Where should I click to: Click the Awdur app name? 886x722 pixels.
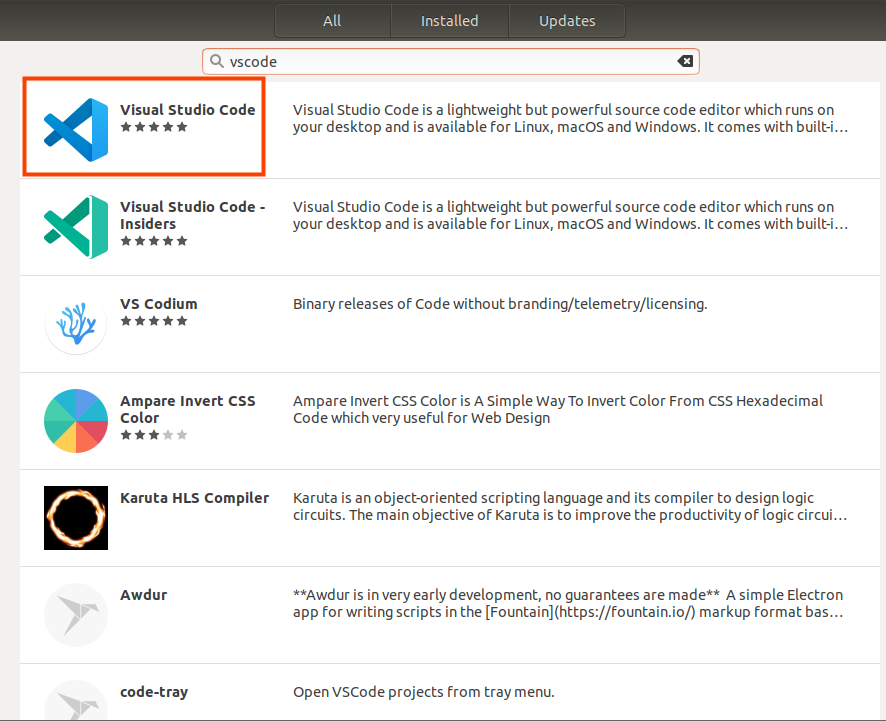click(x=143, y=595)
